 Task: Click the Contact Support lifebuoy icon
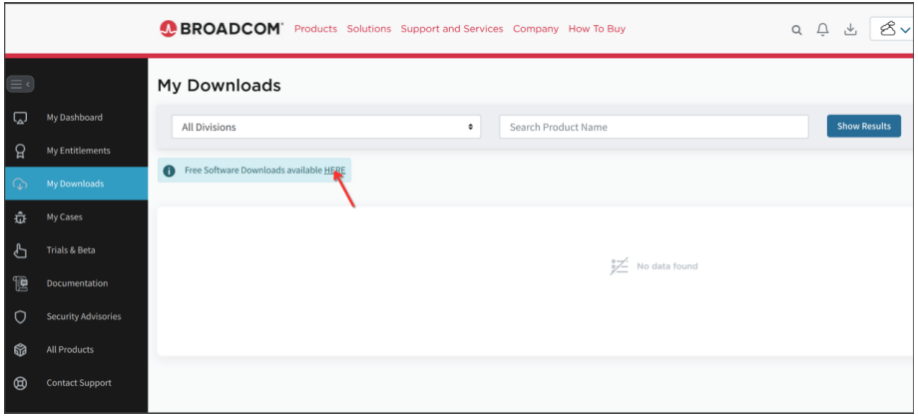point(20,383)
